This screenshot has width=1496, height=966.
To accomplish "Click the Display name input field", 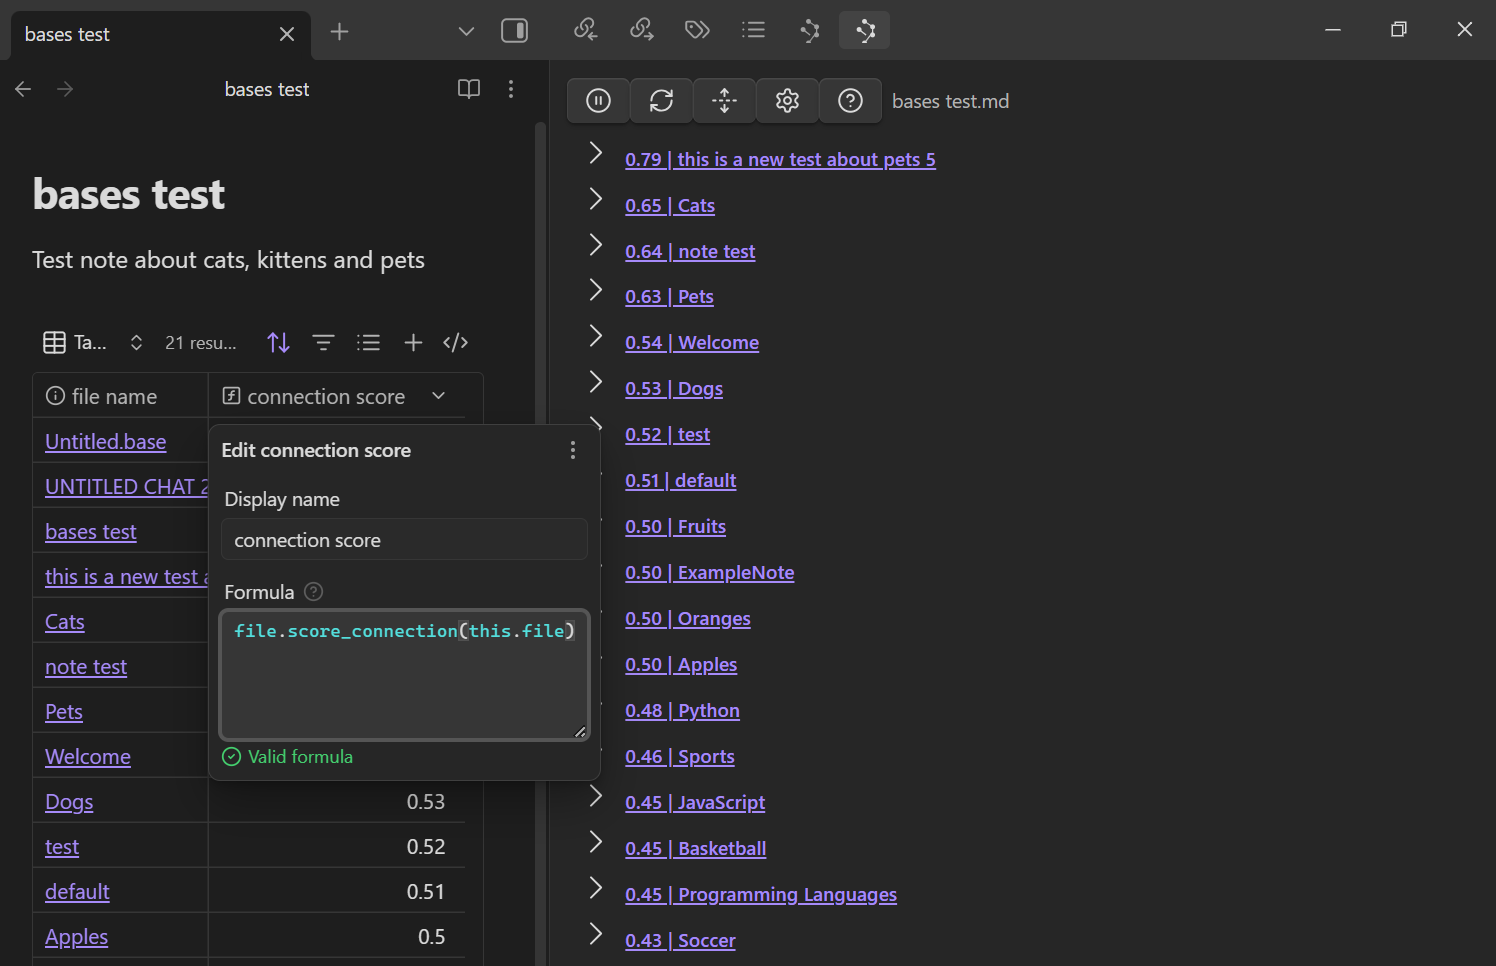I will pos(404,540).
